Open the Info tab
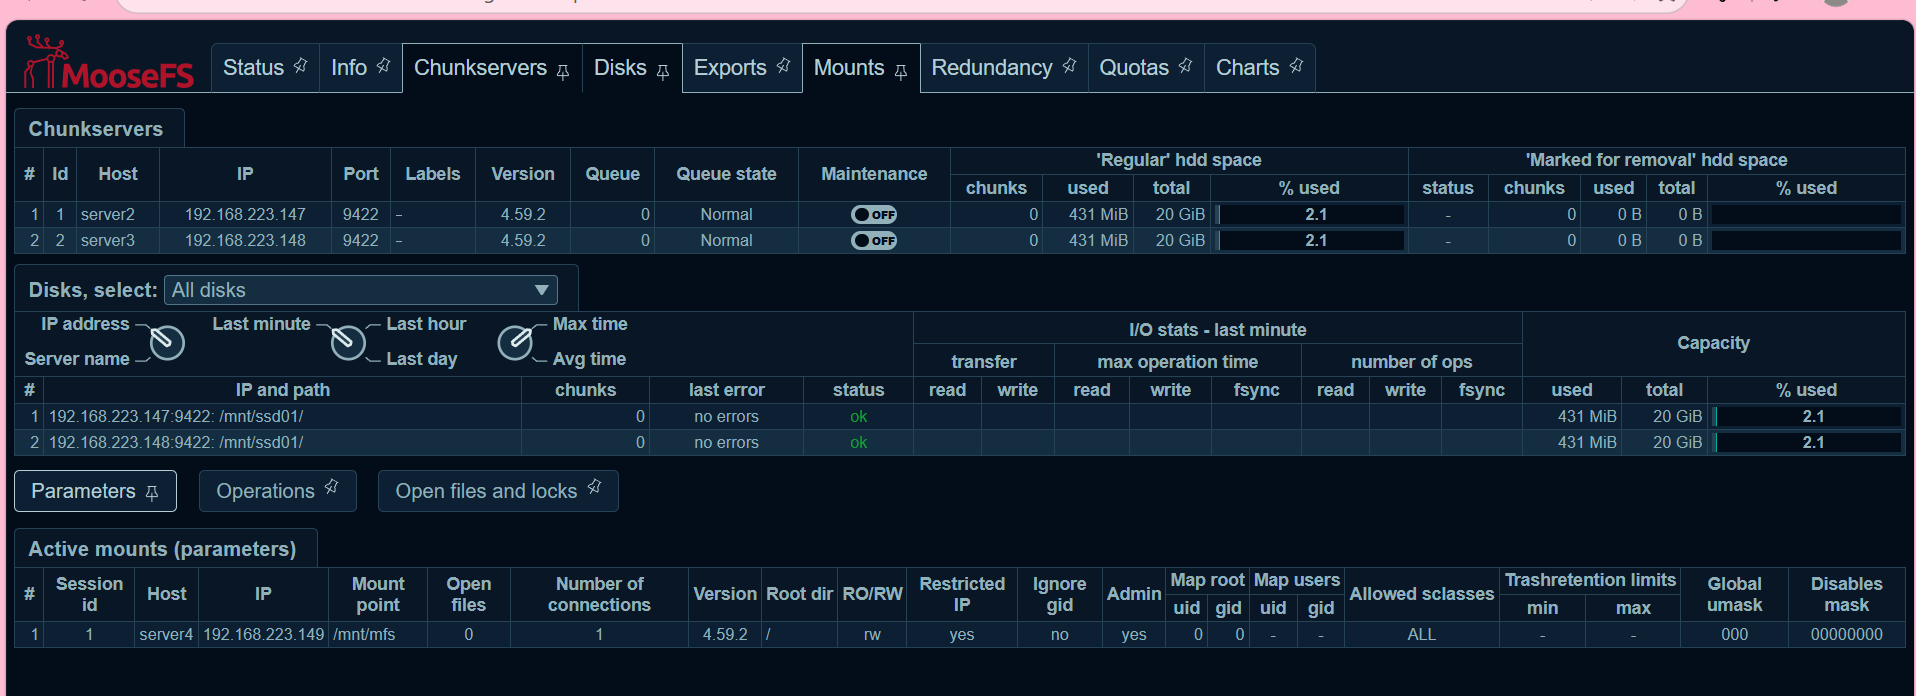The height and width of the screenshot is (696, 1916). tap(349, 68)
